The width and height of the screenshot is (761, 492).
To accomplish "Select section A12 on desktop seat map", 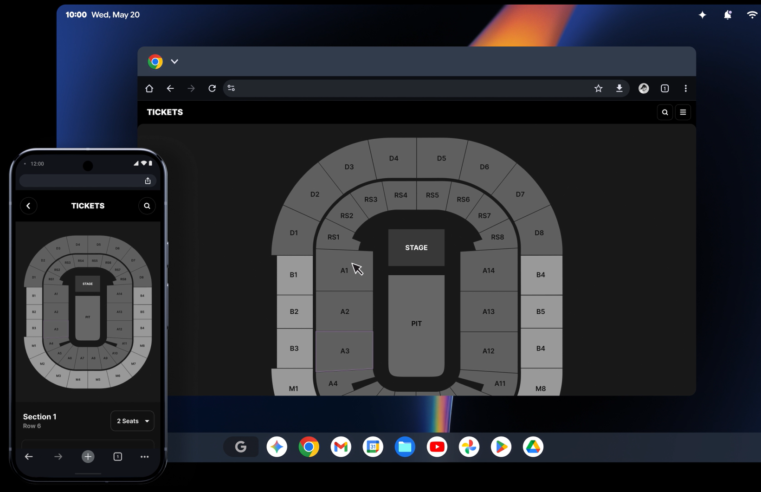I will [489, 351].
